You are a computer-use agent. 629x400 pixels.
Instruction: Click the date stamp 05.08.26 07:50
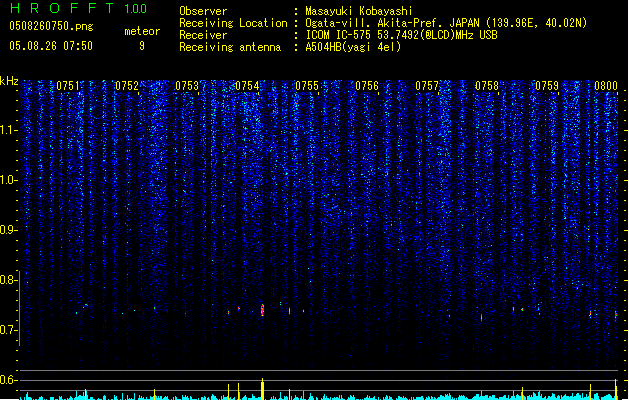point(51,45)
